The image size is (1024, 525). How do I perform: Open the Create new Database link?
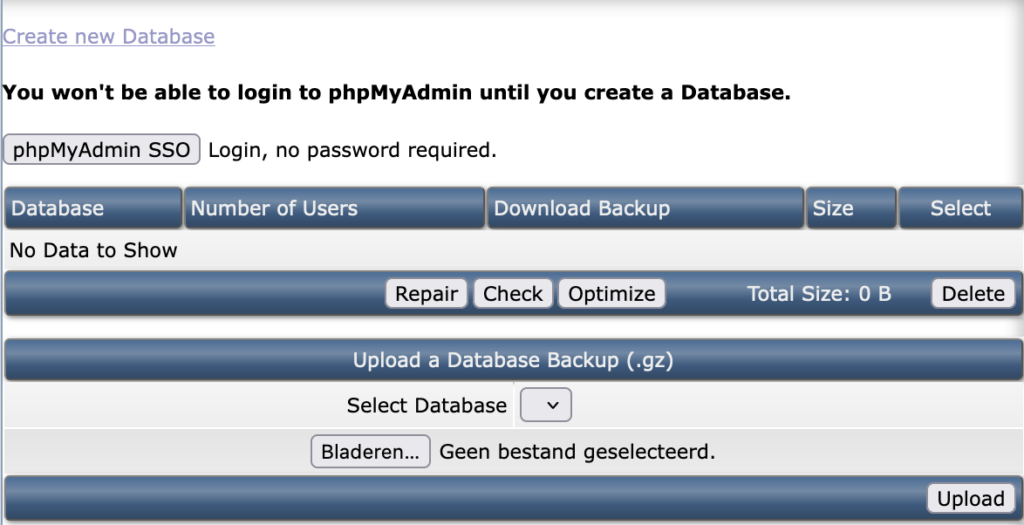108,37
